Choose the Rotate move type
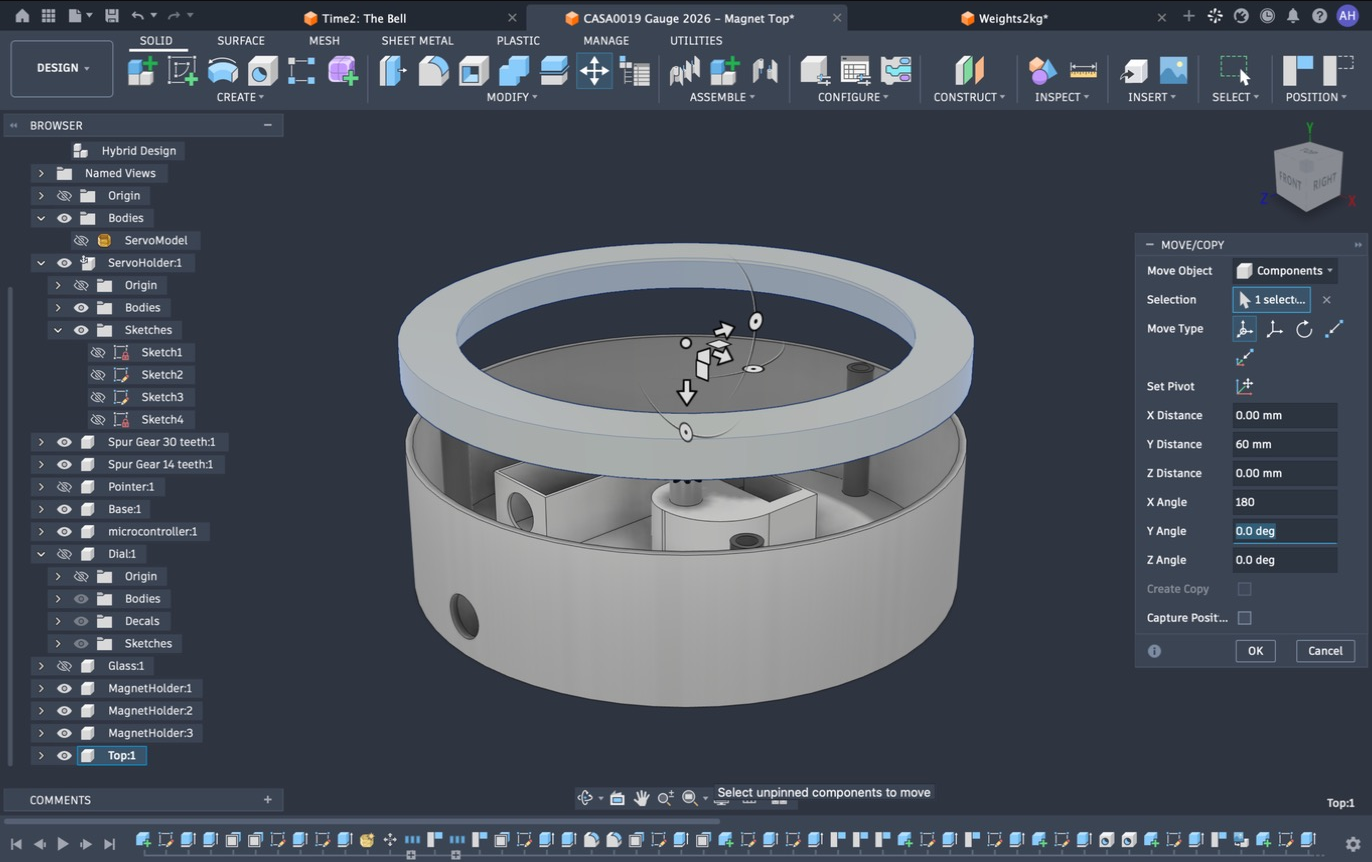The image size is (1372, 862). (1304, 329)
